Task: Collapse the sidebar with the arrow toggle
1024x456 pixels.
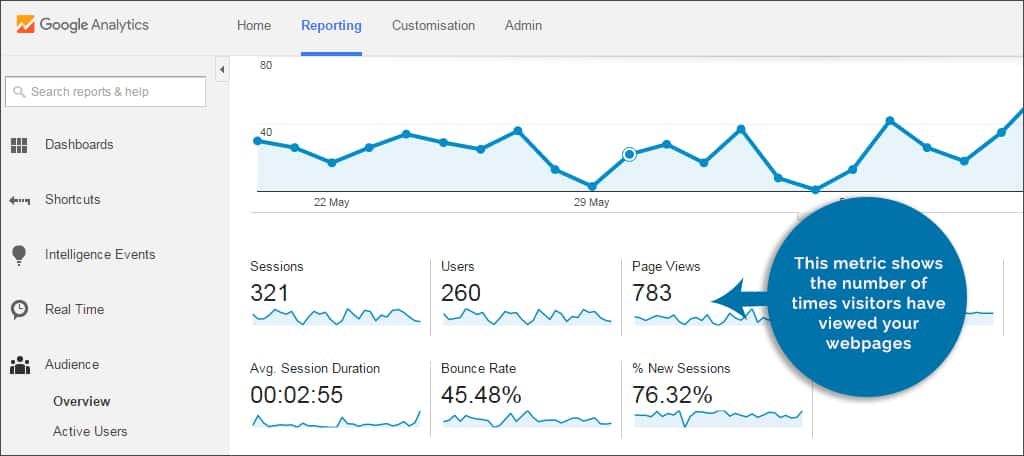Action: pyautogui.click(x=221, y=69)
